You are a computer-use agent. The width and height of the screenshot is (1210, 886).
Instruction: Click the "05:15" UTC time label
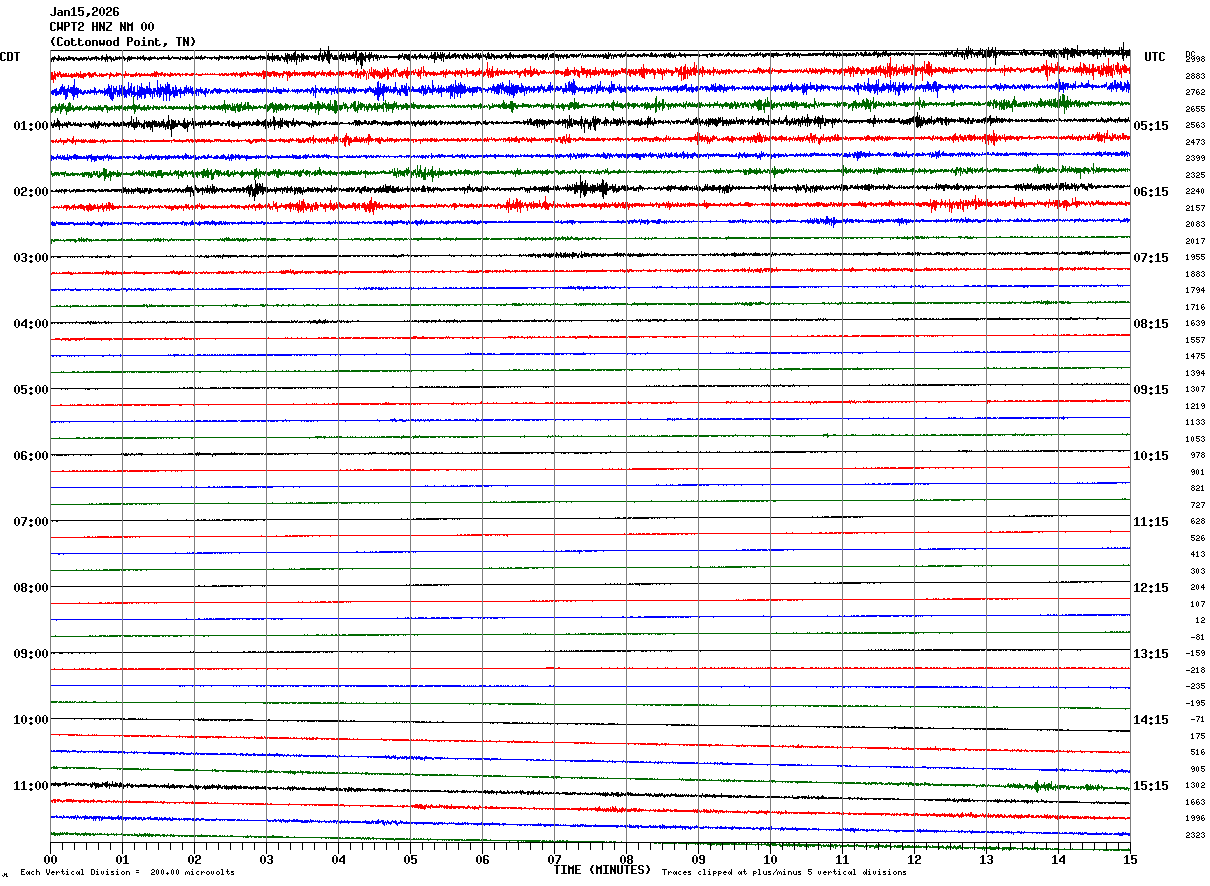[1151, 126]
